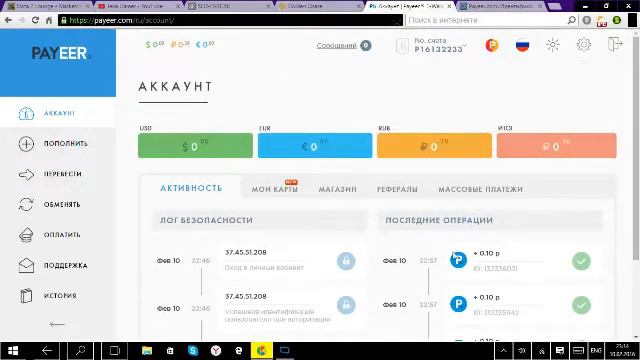Click the Пополнить plus icon
The width and height of the screenshot is (640, 360).
[x=26, y=144]
